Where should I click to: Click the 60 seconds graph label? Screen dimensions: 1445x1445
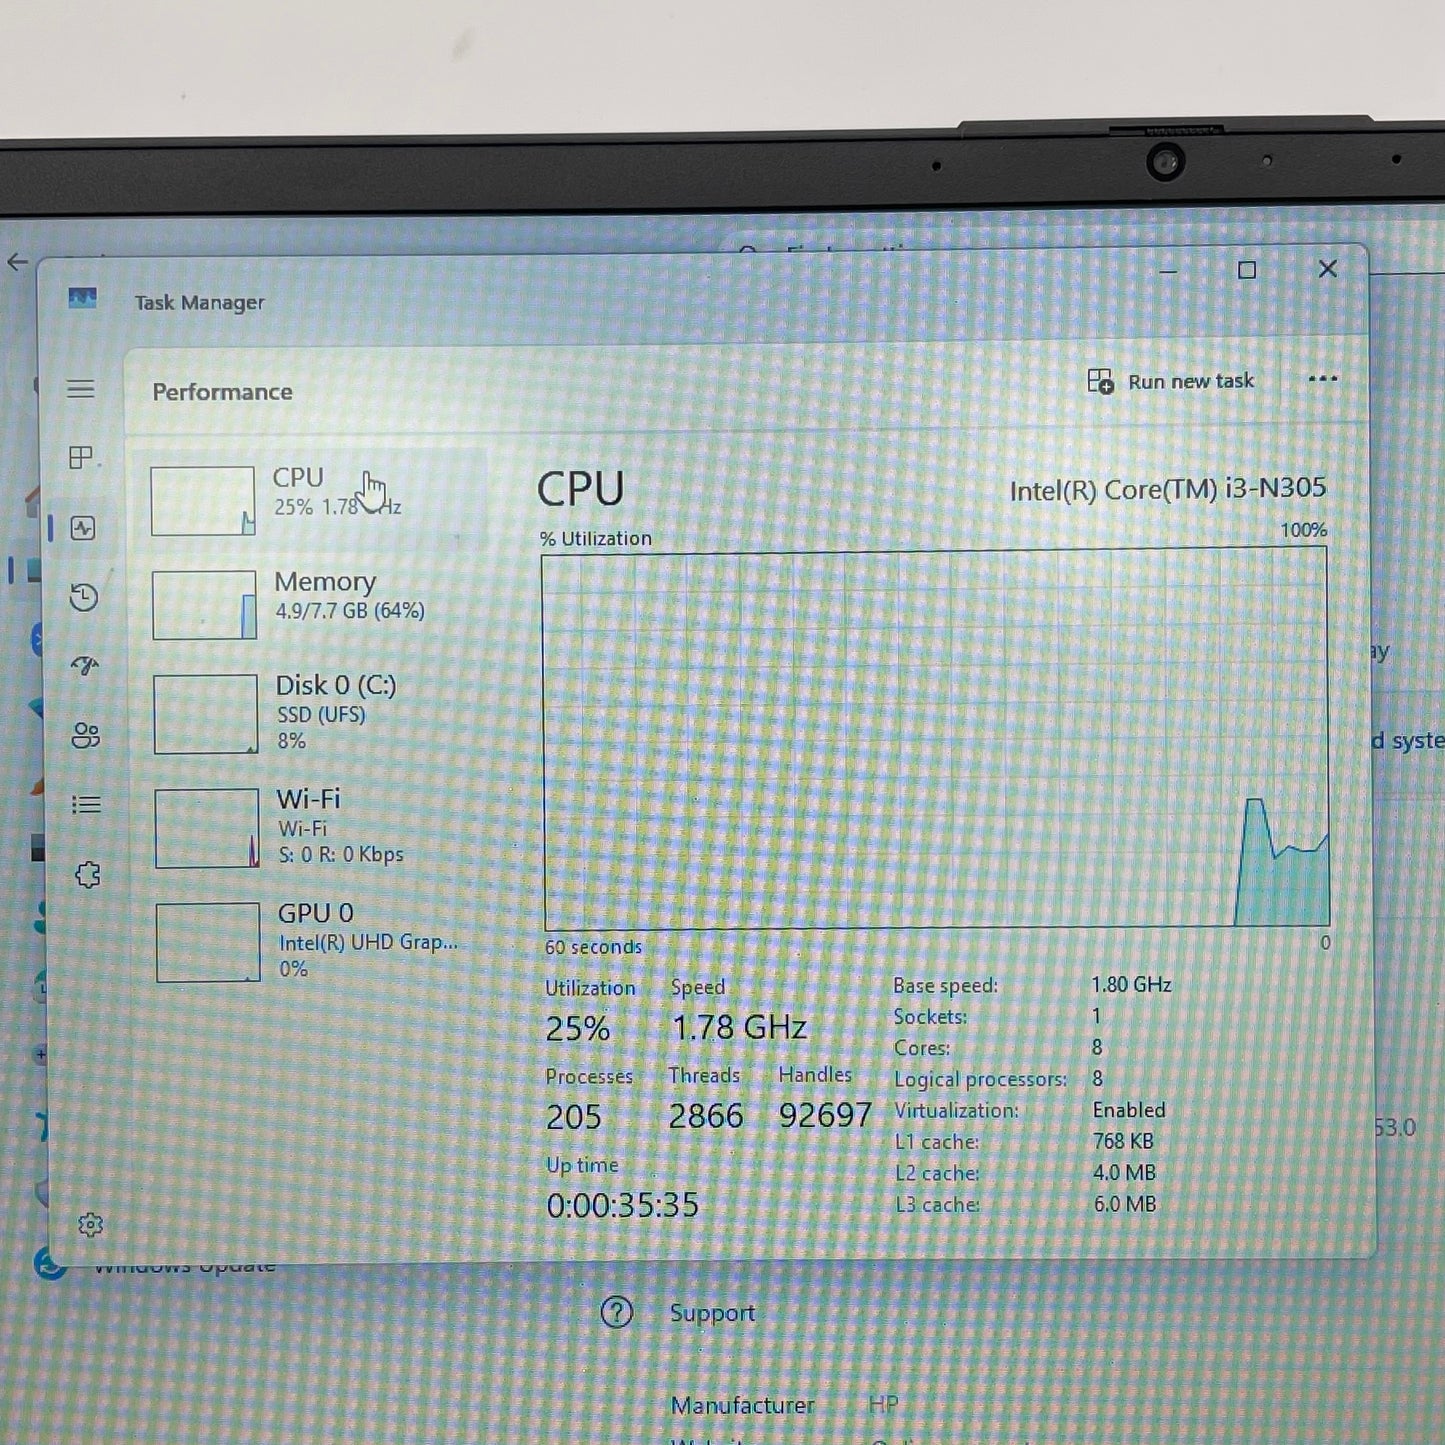coord(593,947)
